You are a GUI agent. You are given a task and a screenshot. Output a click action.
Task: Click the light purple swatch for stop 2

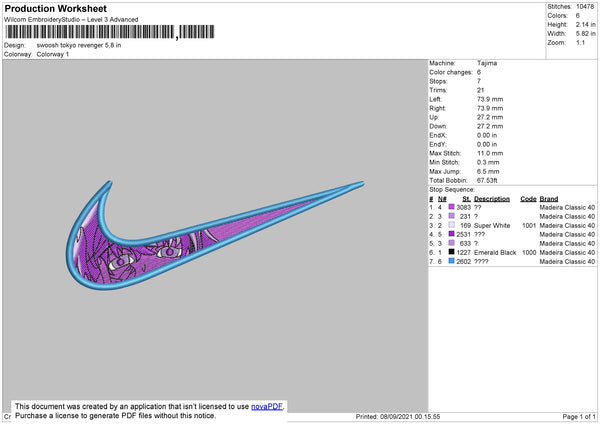452,216
